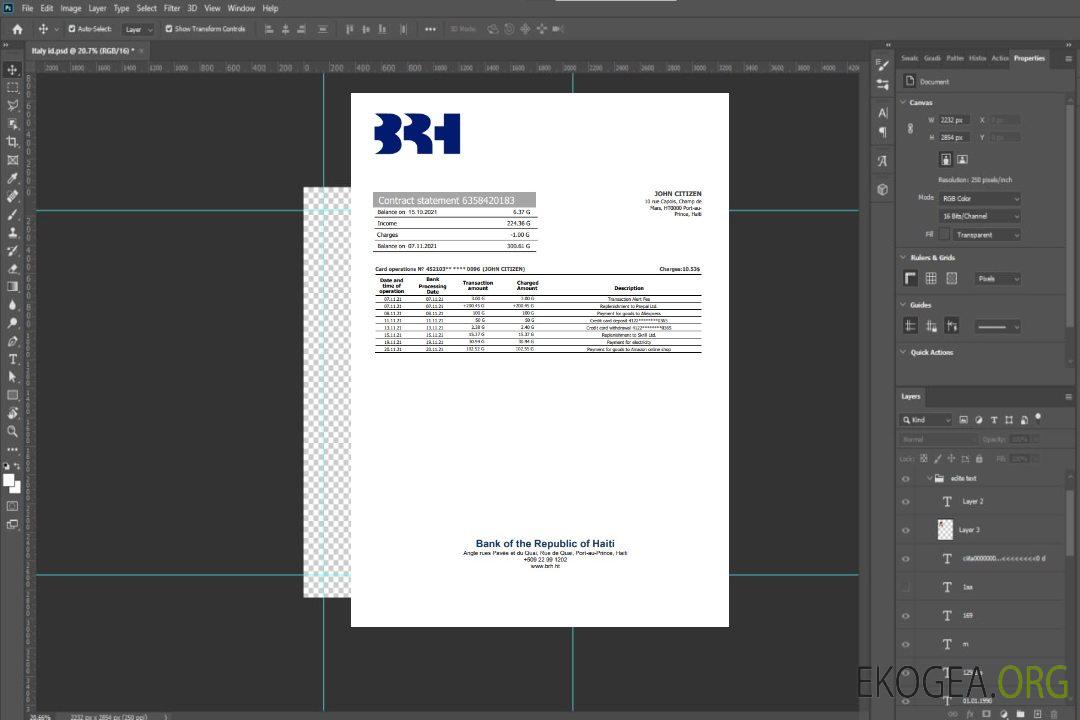
Task: Select the Brush tool
Action: pos(12,214)
